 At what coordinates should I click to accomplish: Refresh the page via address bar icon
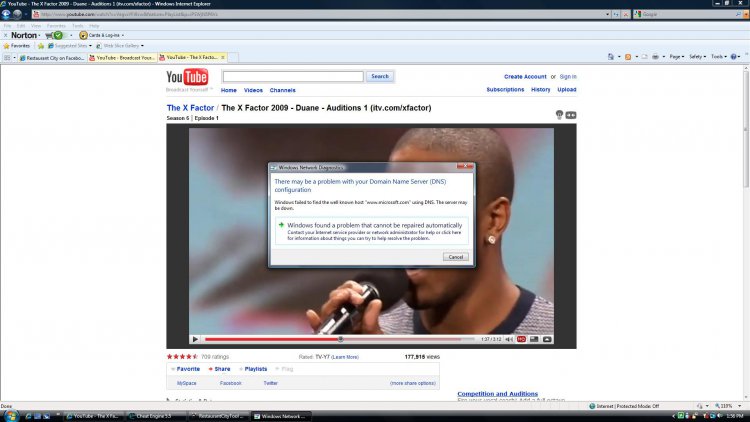click(x=616, y=14)
